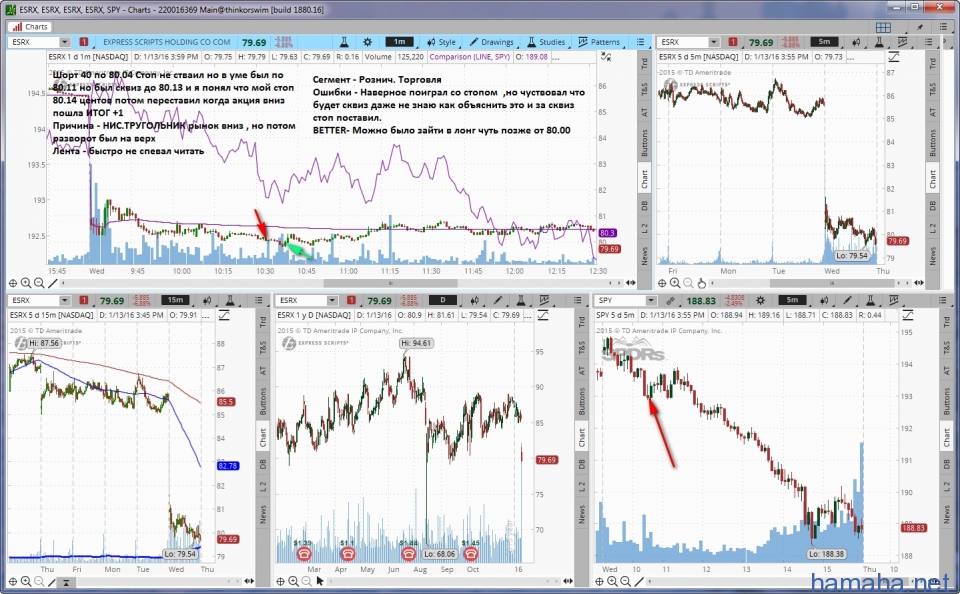Toggle the expand arrows at ESRX 15m chart corner

pos(249,581)
